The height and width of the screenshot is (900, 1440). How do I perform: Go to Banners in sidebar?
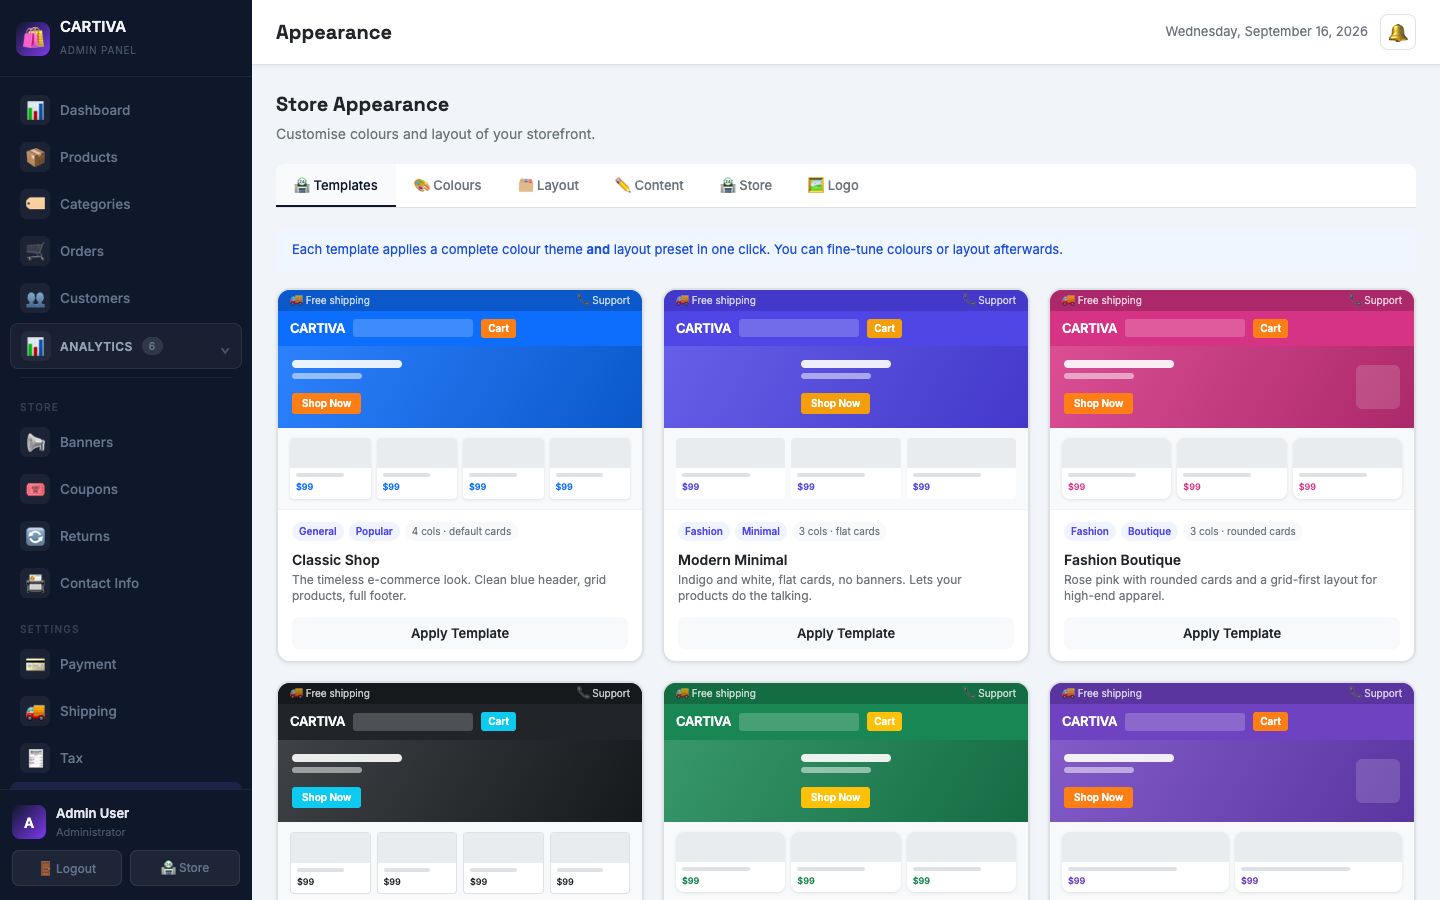pos(126,442)
